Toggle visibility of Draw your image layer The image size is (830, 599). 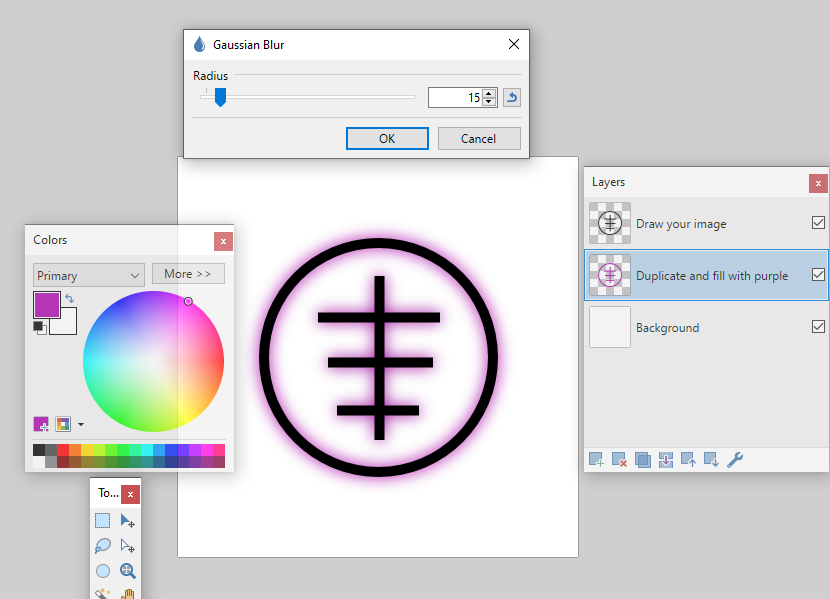818,223
